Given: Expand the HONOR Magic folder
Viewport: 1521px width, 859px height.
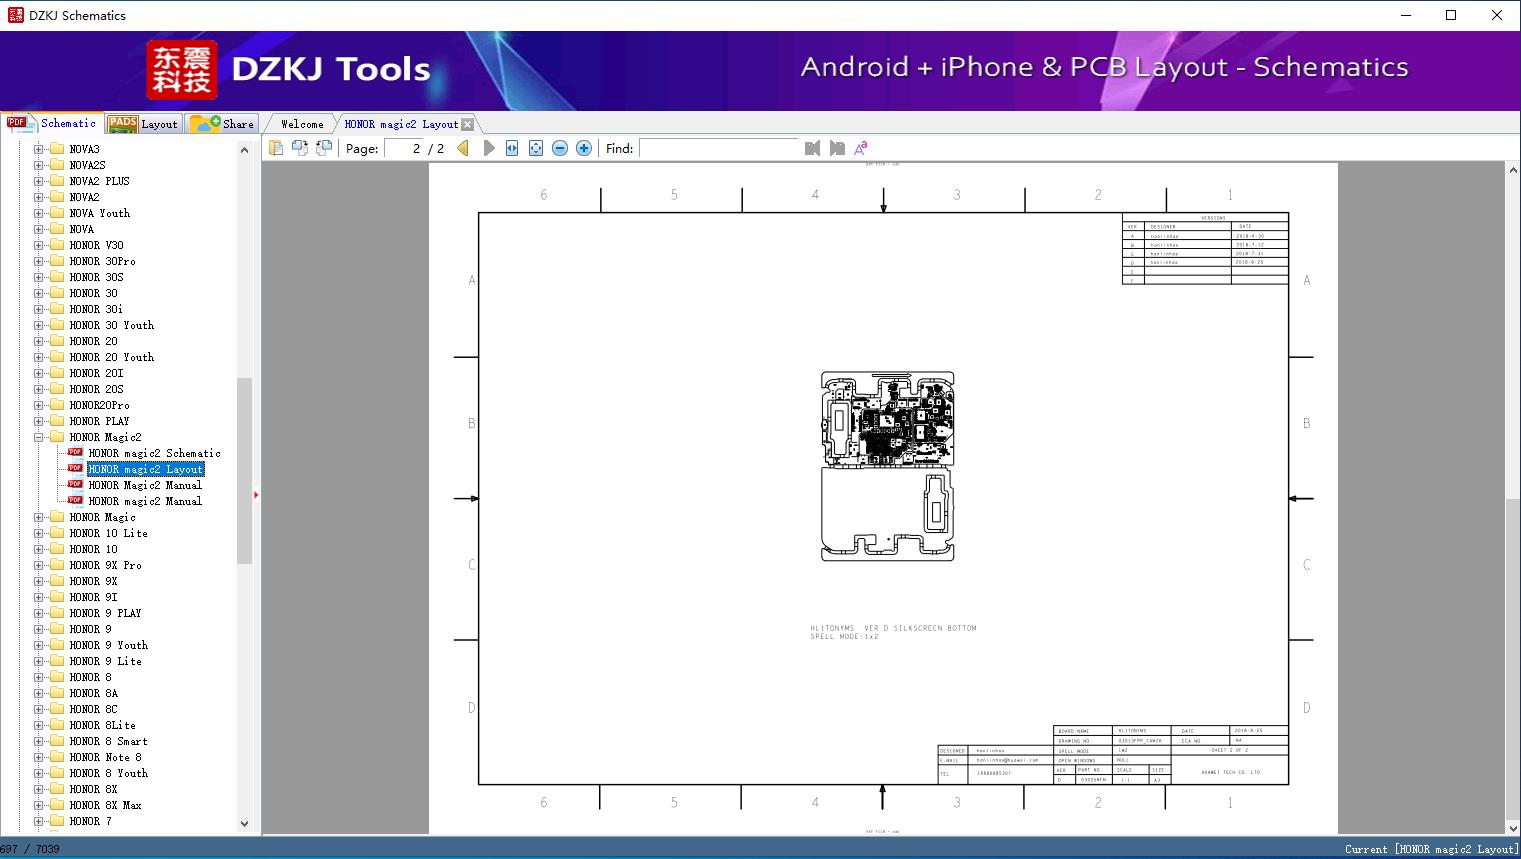Looking at the screenshot, I should [39, 517].
